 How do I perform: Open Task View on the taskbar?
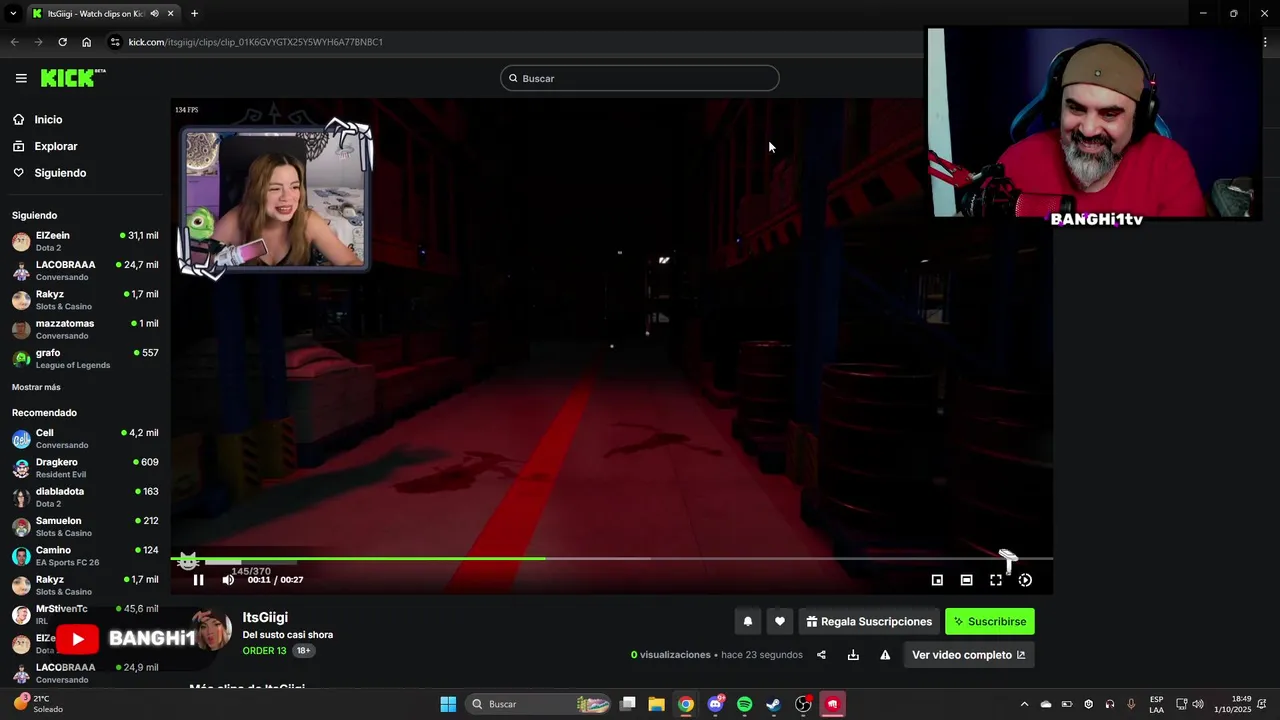pyautogui.click(x=628, y=704)
